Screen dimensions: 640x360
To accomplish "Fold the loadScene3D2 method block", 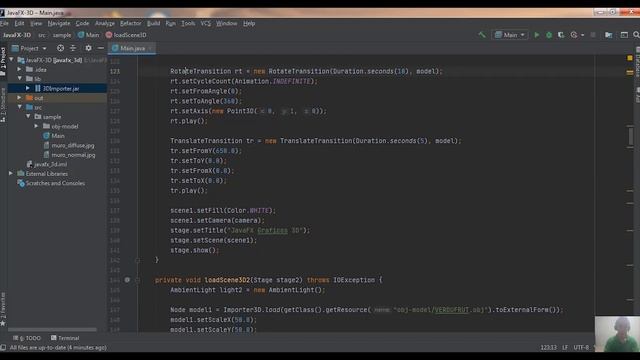I will [x=138, y=280].
